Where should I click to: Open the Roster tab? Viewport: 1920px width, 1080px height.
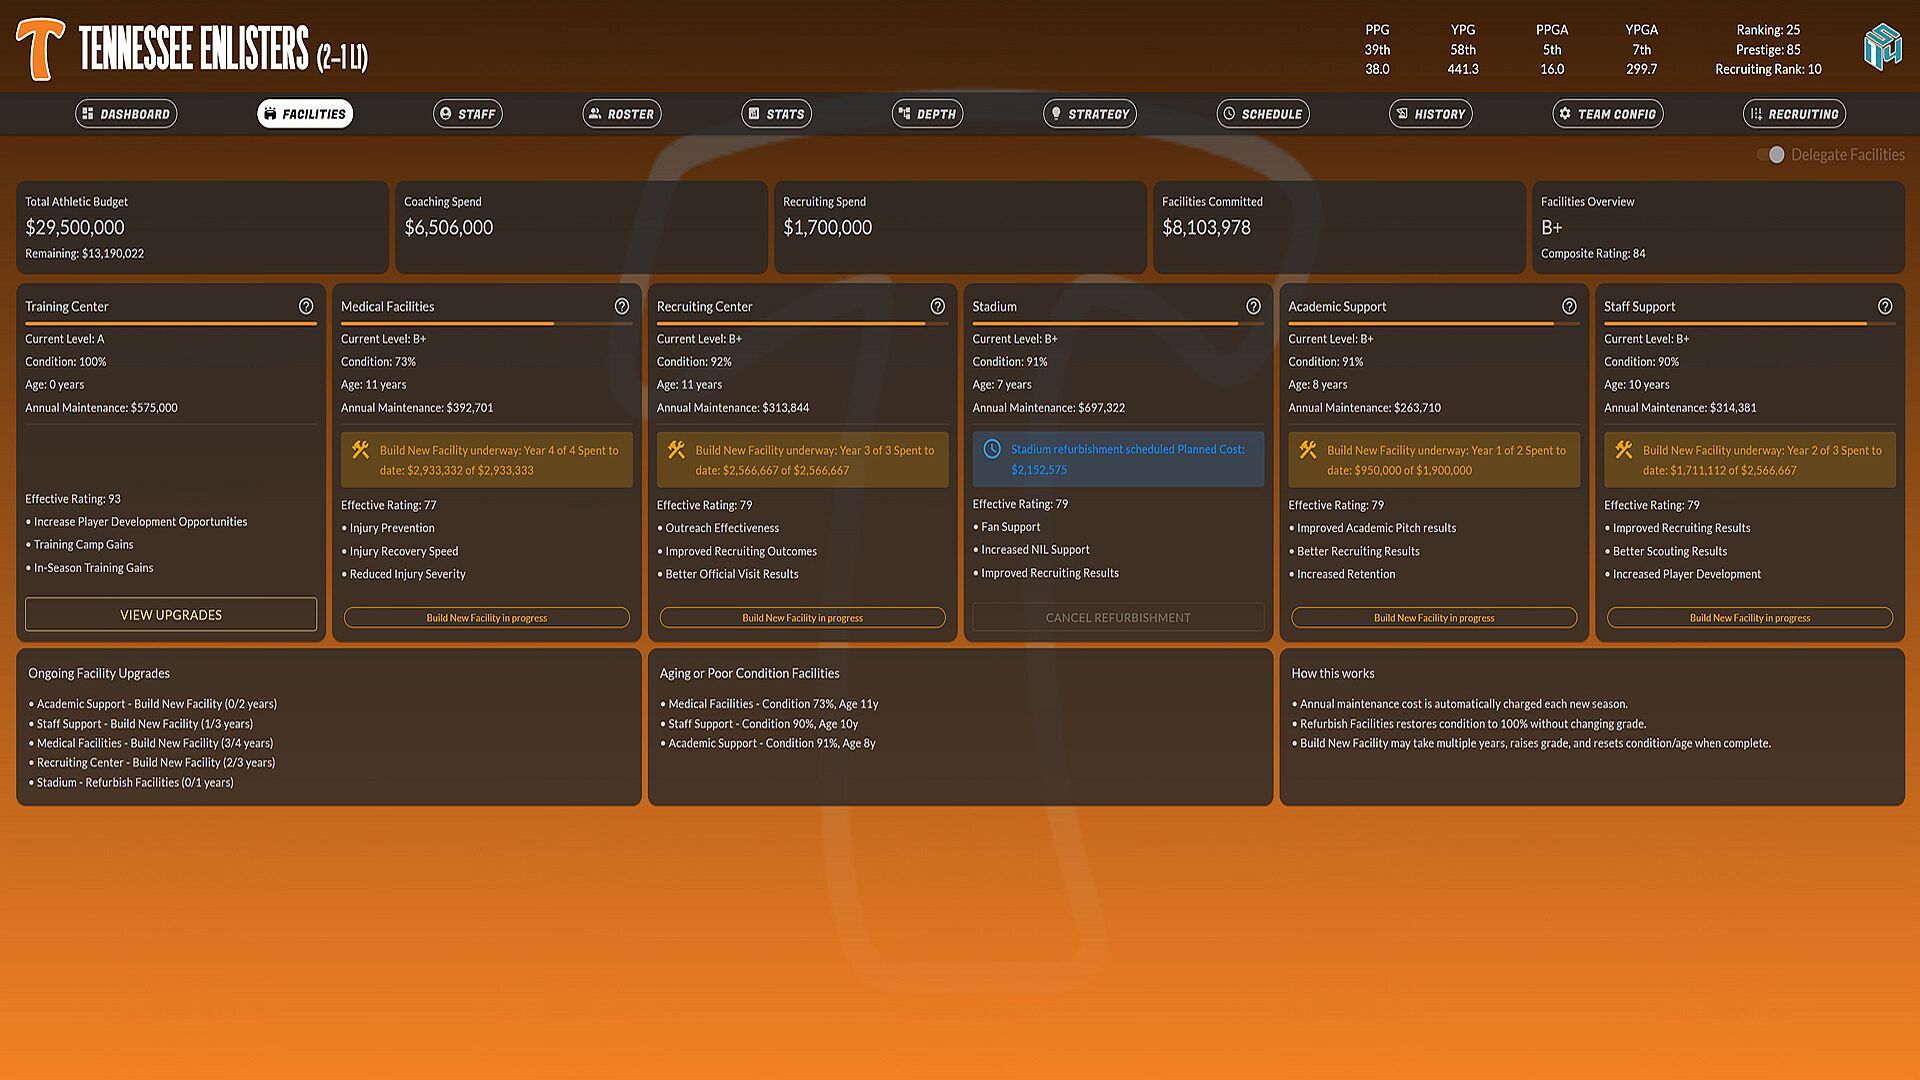coord(622,114)
